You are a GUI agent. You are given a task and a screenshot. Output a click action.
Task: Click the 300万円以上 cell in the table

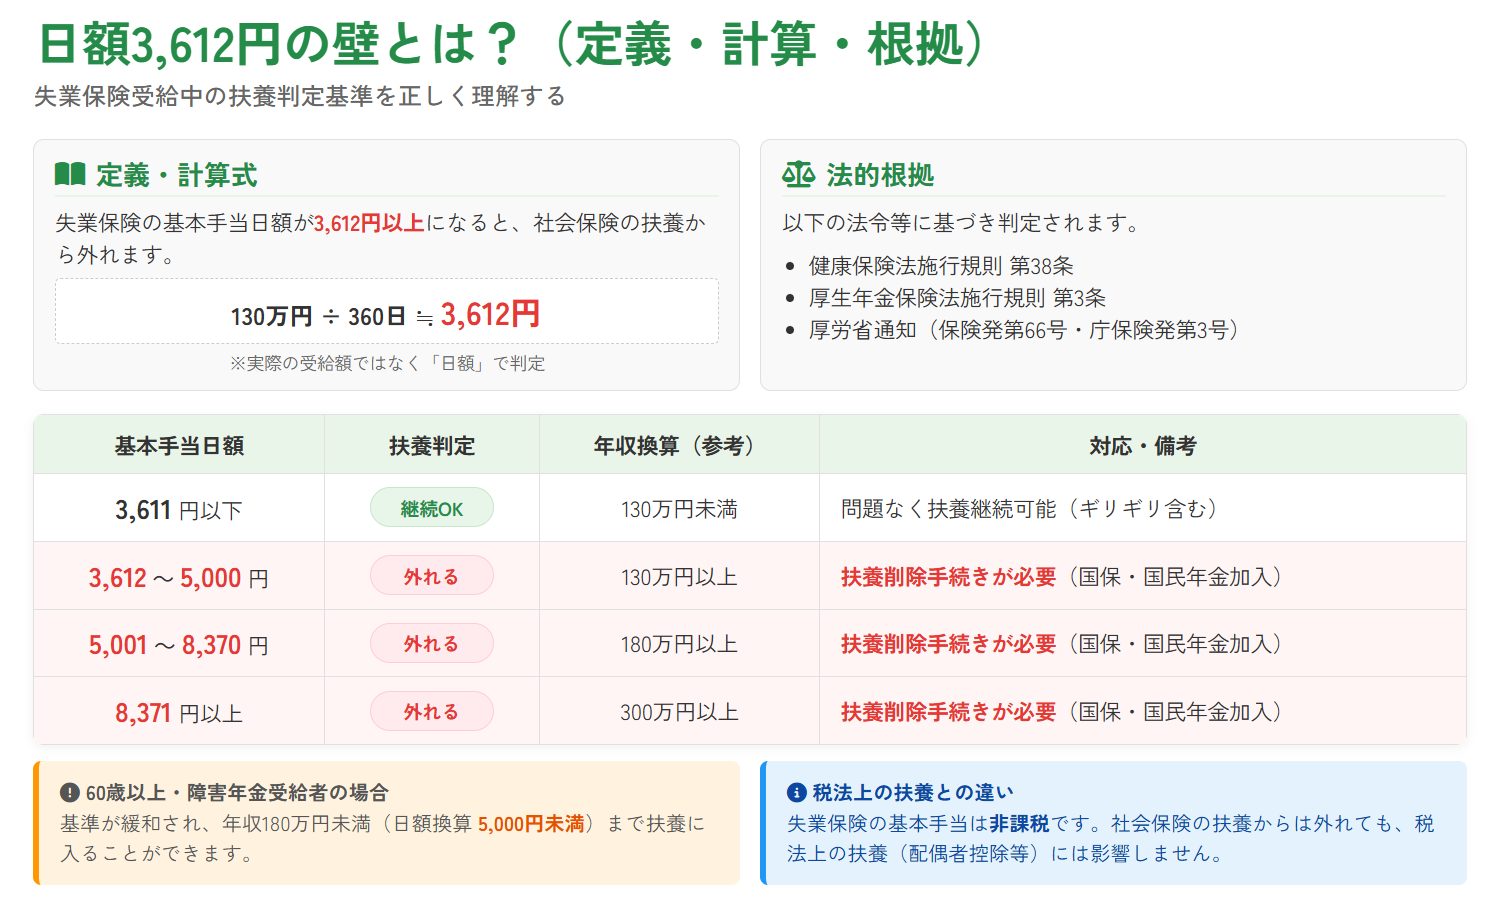678,712
